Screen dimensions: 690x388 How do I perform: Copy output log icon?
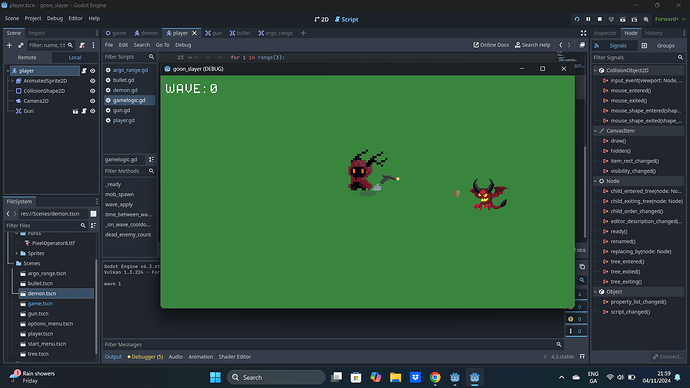click(x=582, y=267)
